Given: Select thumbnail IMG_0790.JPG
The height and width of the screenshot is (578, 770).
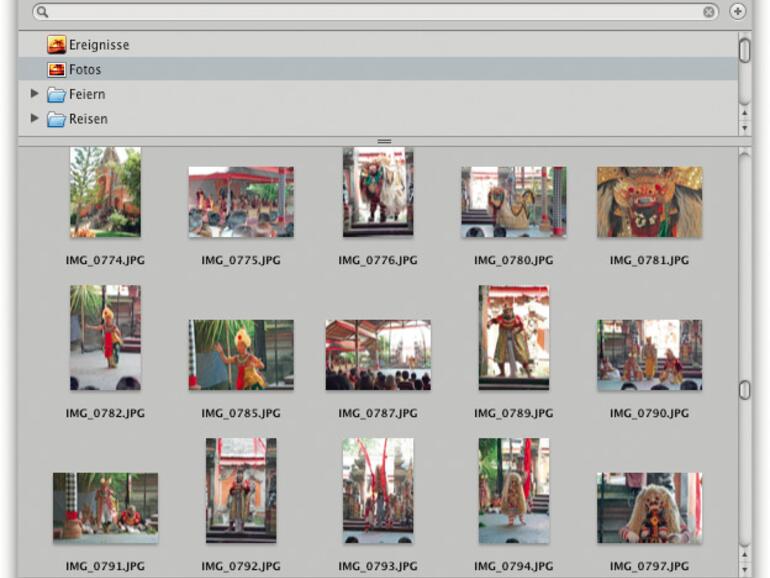Looking at the screenshot, I should tap(650, 355).
